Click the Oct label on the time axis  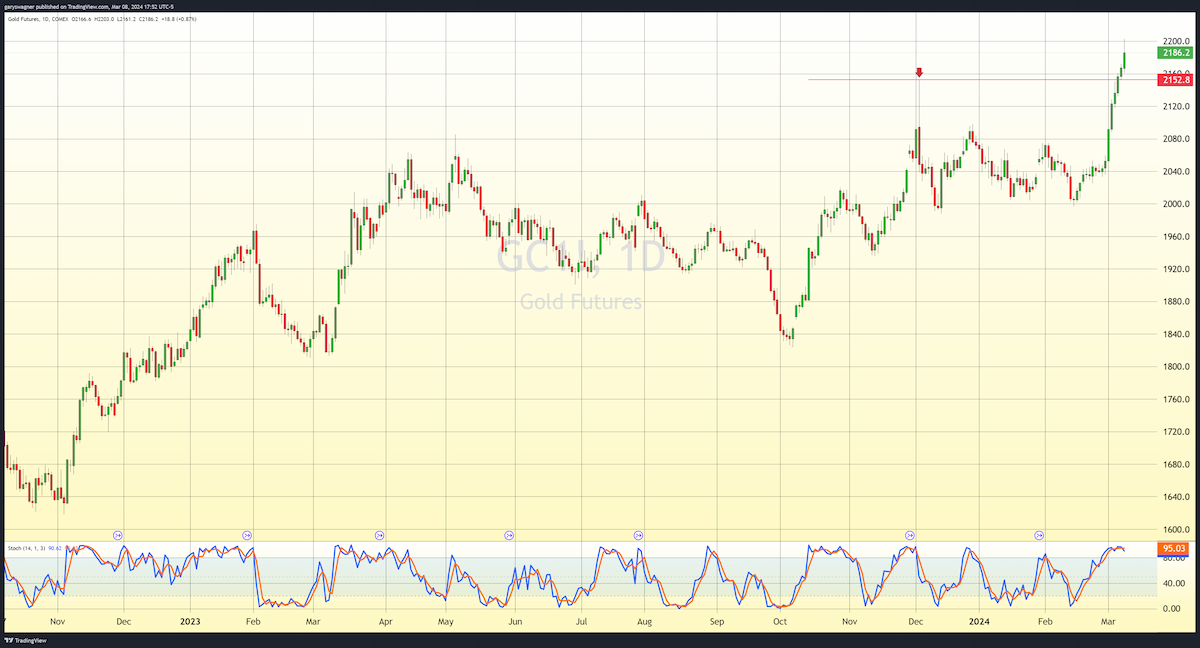pyautogui.click(x=780, y=621)
